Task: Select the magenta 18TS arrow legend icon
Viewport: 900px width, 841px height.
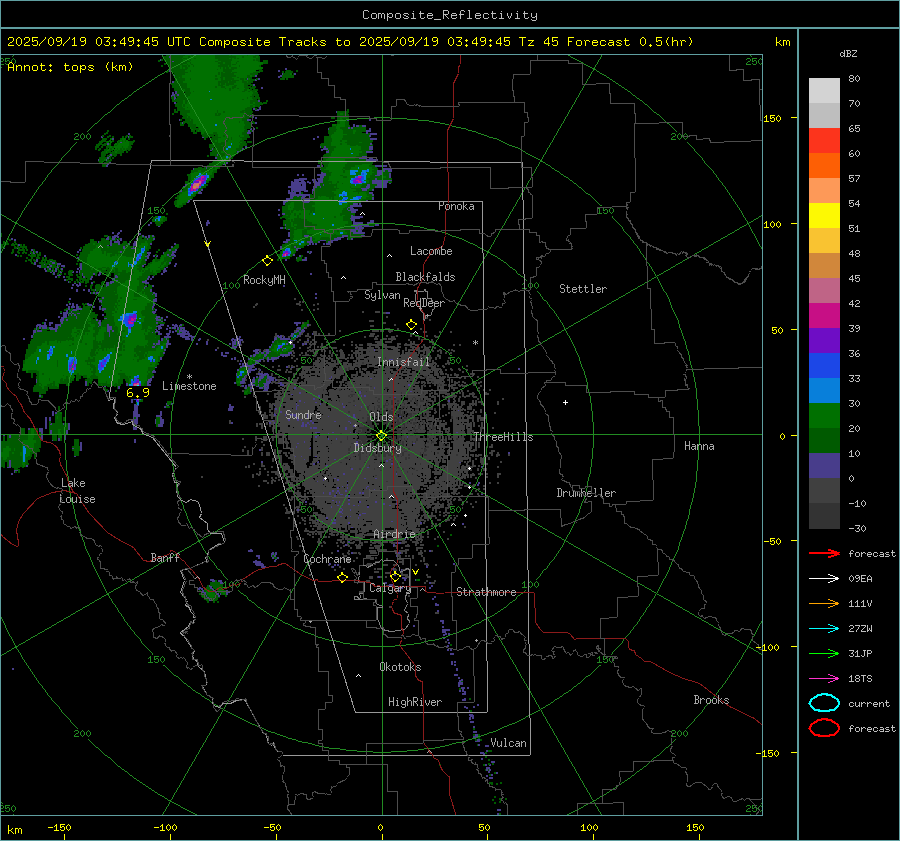Action: tap(824, 678)
